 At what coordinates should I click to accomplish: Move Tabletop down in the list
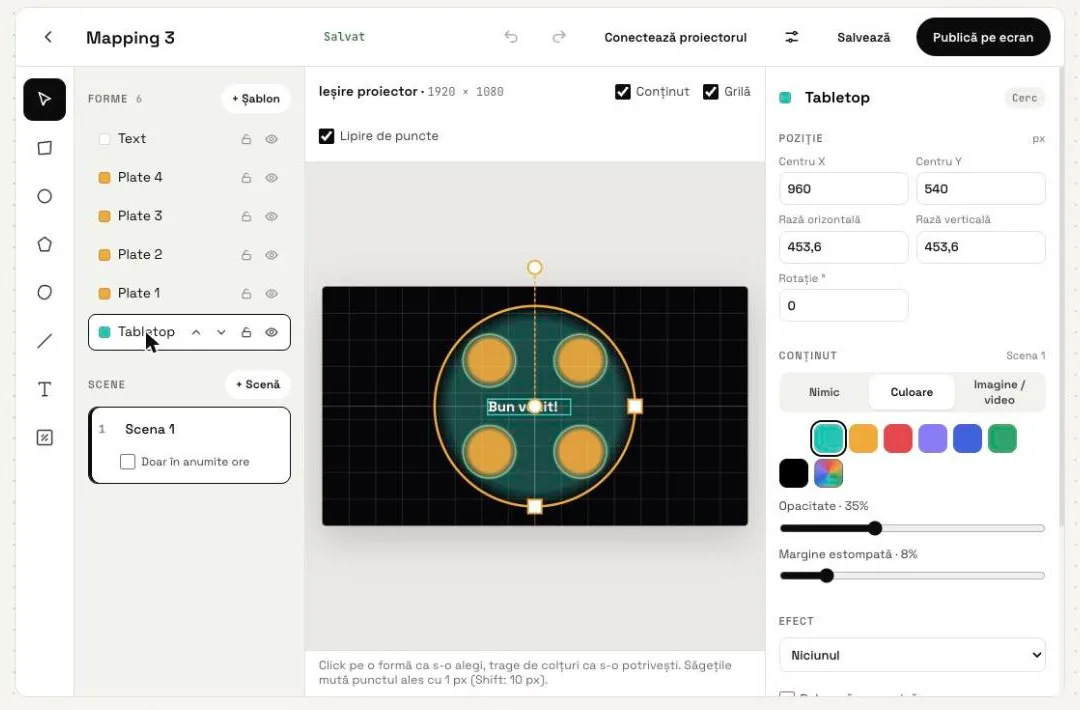tap(221, 333)
